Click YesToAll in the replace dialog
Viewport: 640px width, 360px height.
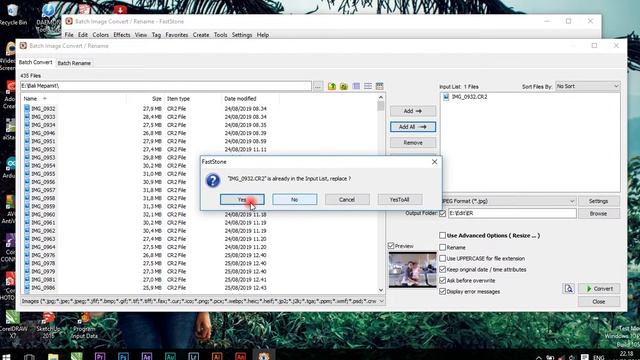399,200
